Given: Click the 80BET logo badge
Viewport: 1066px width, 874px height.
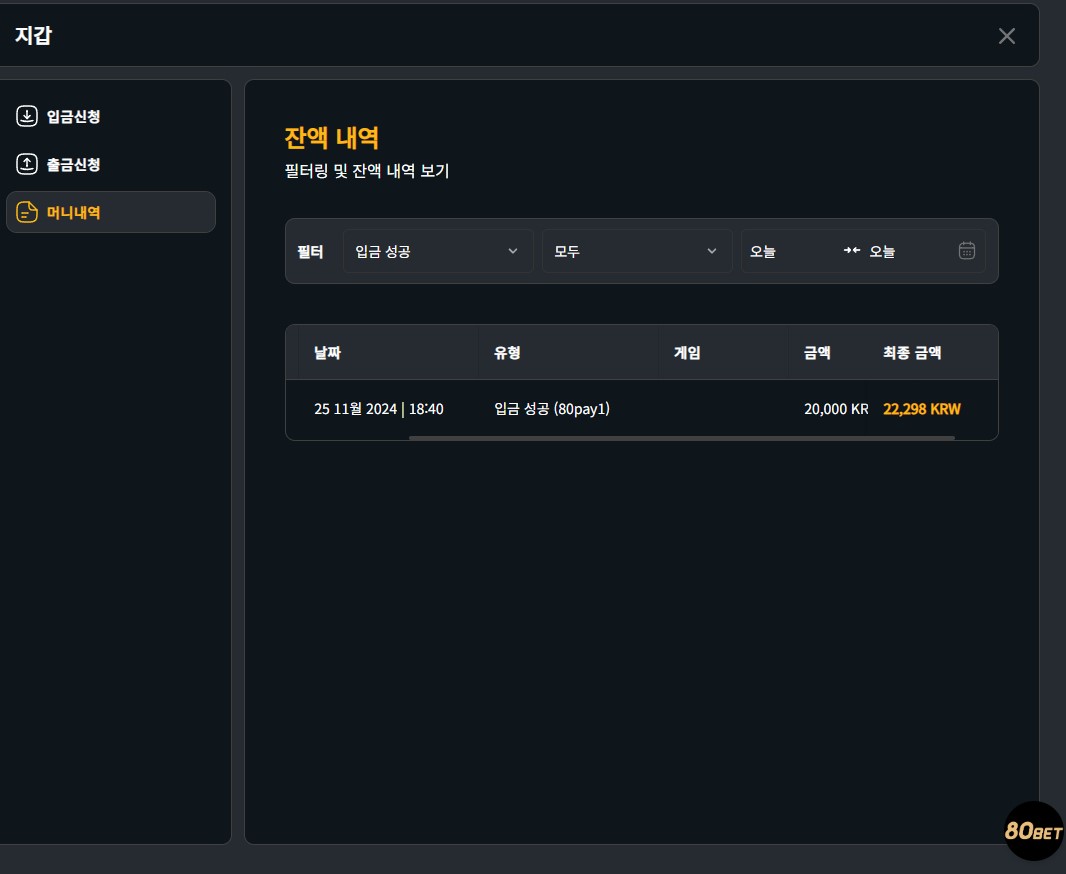Looking at the screenshot, I should point(1034,831).
